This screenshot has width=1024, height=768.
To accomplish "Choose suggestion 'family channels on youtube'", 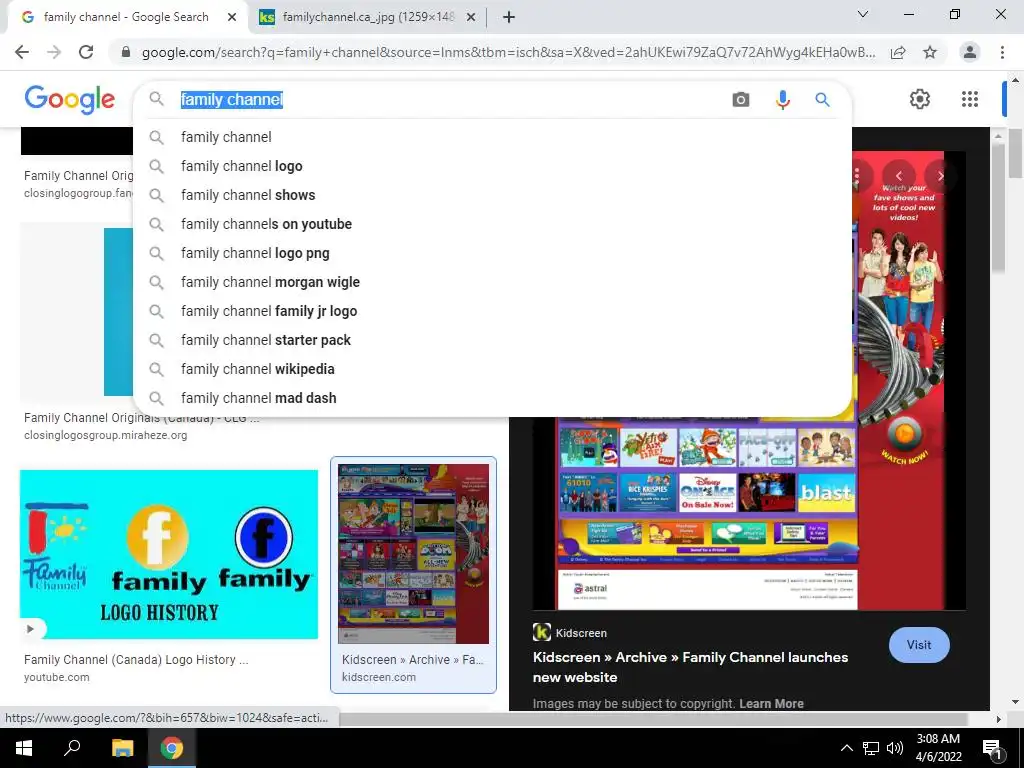I will [x=492, y=224].
